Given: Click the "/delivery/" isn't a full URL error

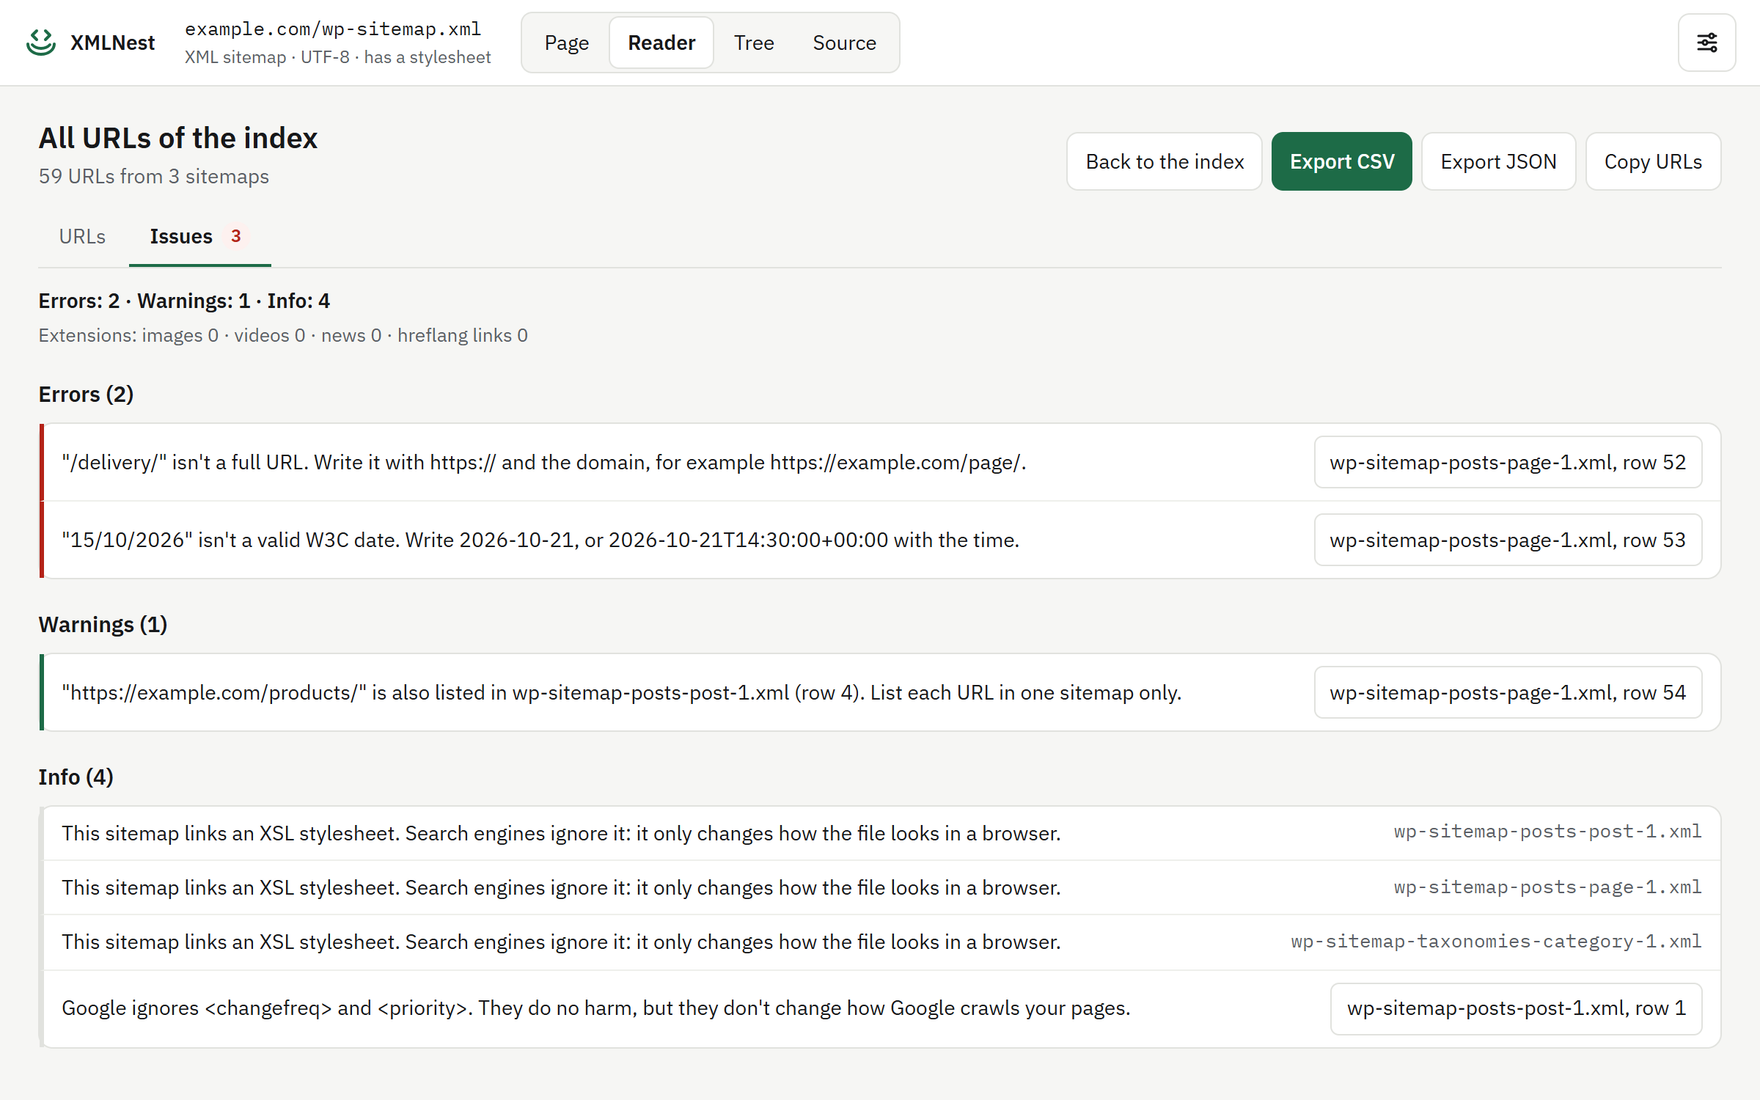Looking at the screenshot, I should point(544,462).
